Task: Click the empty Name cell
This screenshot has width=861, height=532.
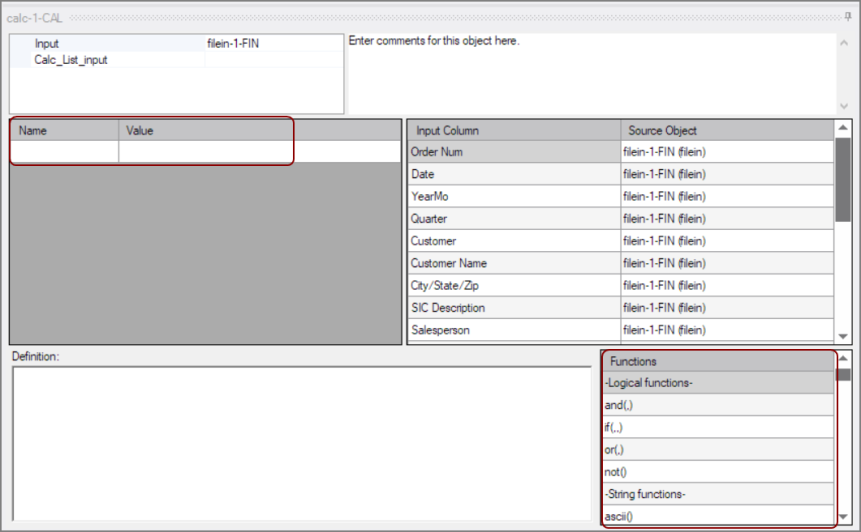Action: (x=65, y=152)
